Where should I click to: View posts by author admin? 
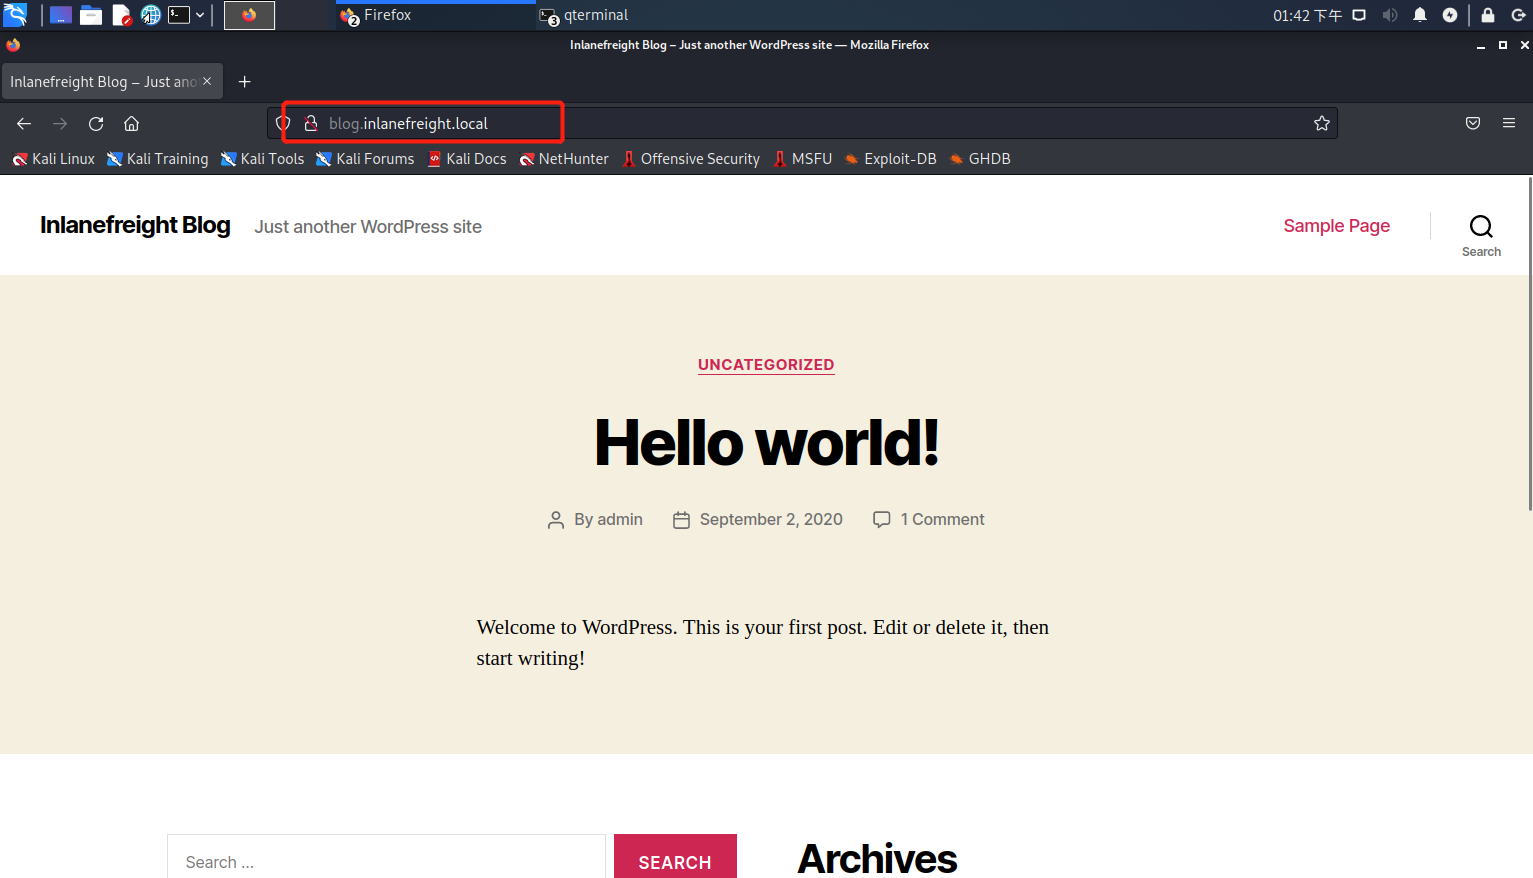tap(620, 520)
